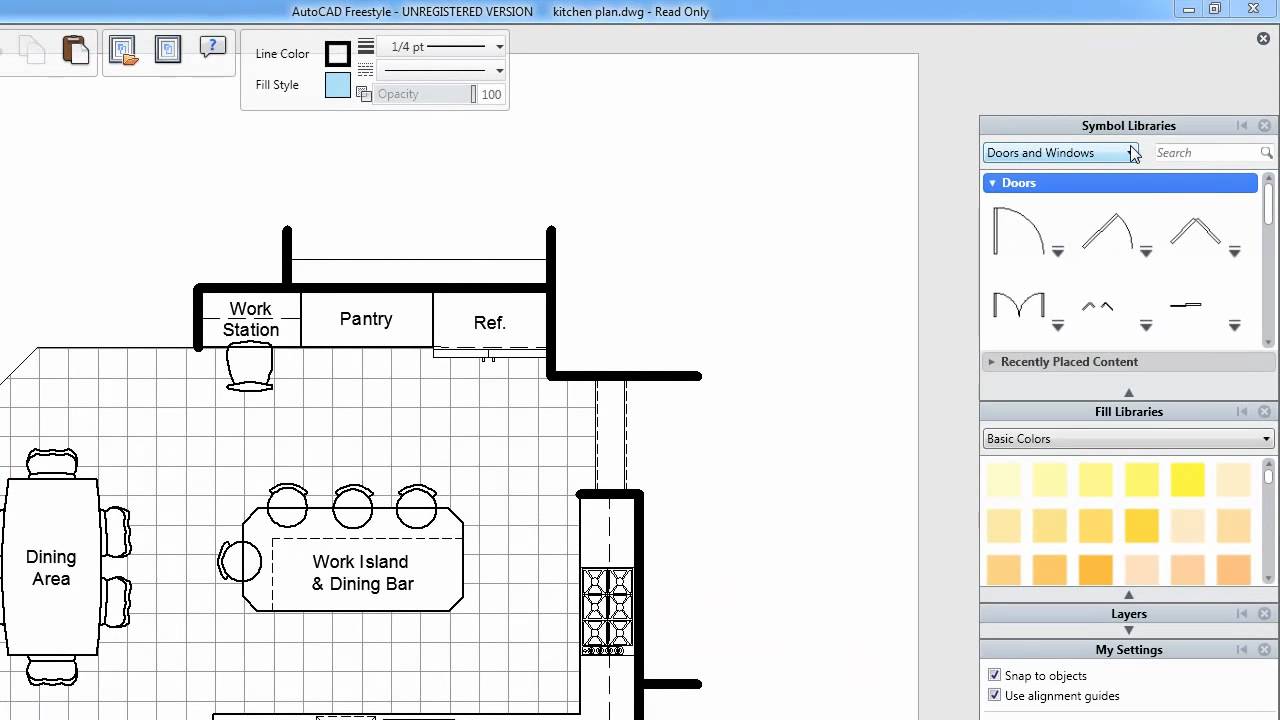Click the search magnifier in Symbol Libraries
The width and height of the screenshot is (1280, 720).
[x=1266, y=153]
